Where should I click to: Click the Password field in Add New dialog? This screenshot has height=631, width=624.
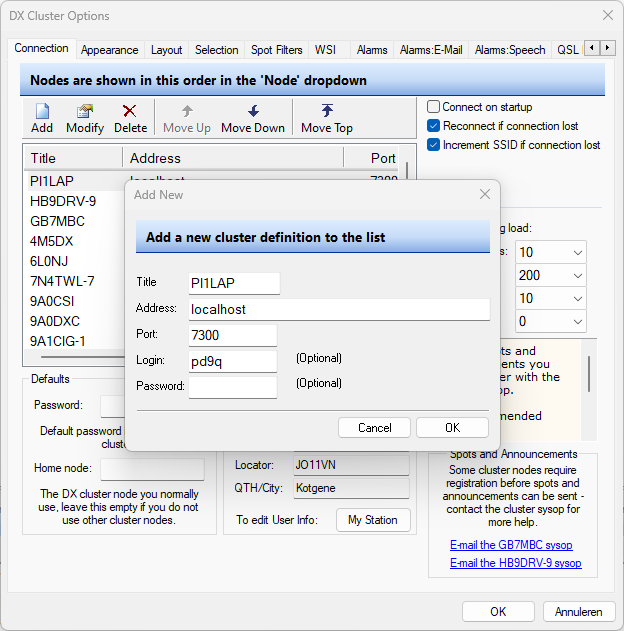click(x=233, y=387)
